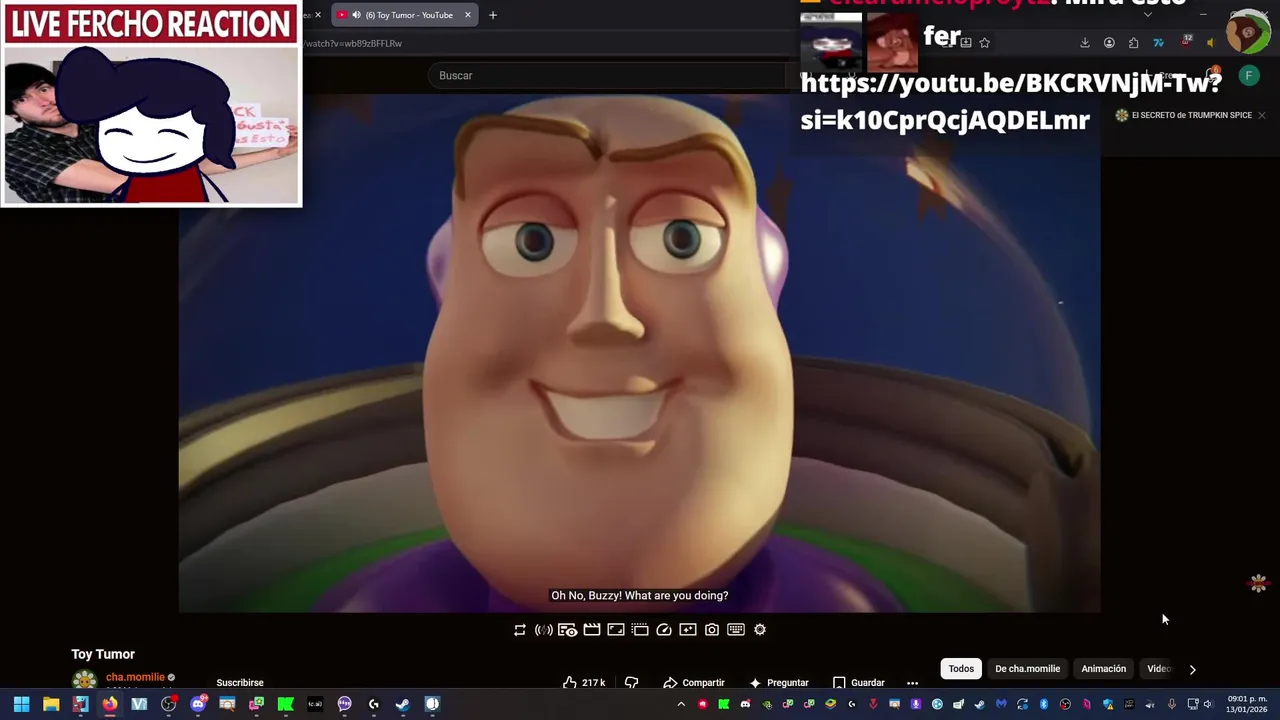
Task: Close the El Secreto de Trumpkin Spice notification
Action: click(x=1261, y=115)
